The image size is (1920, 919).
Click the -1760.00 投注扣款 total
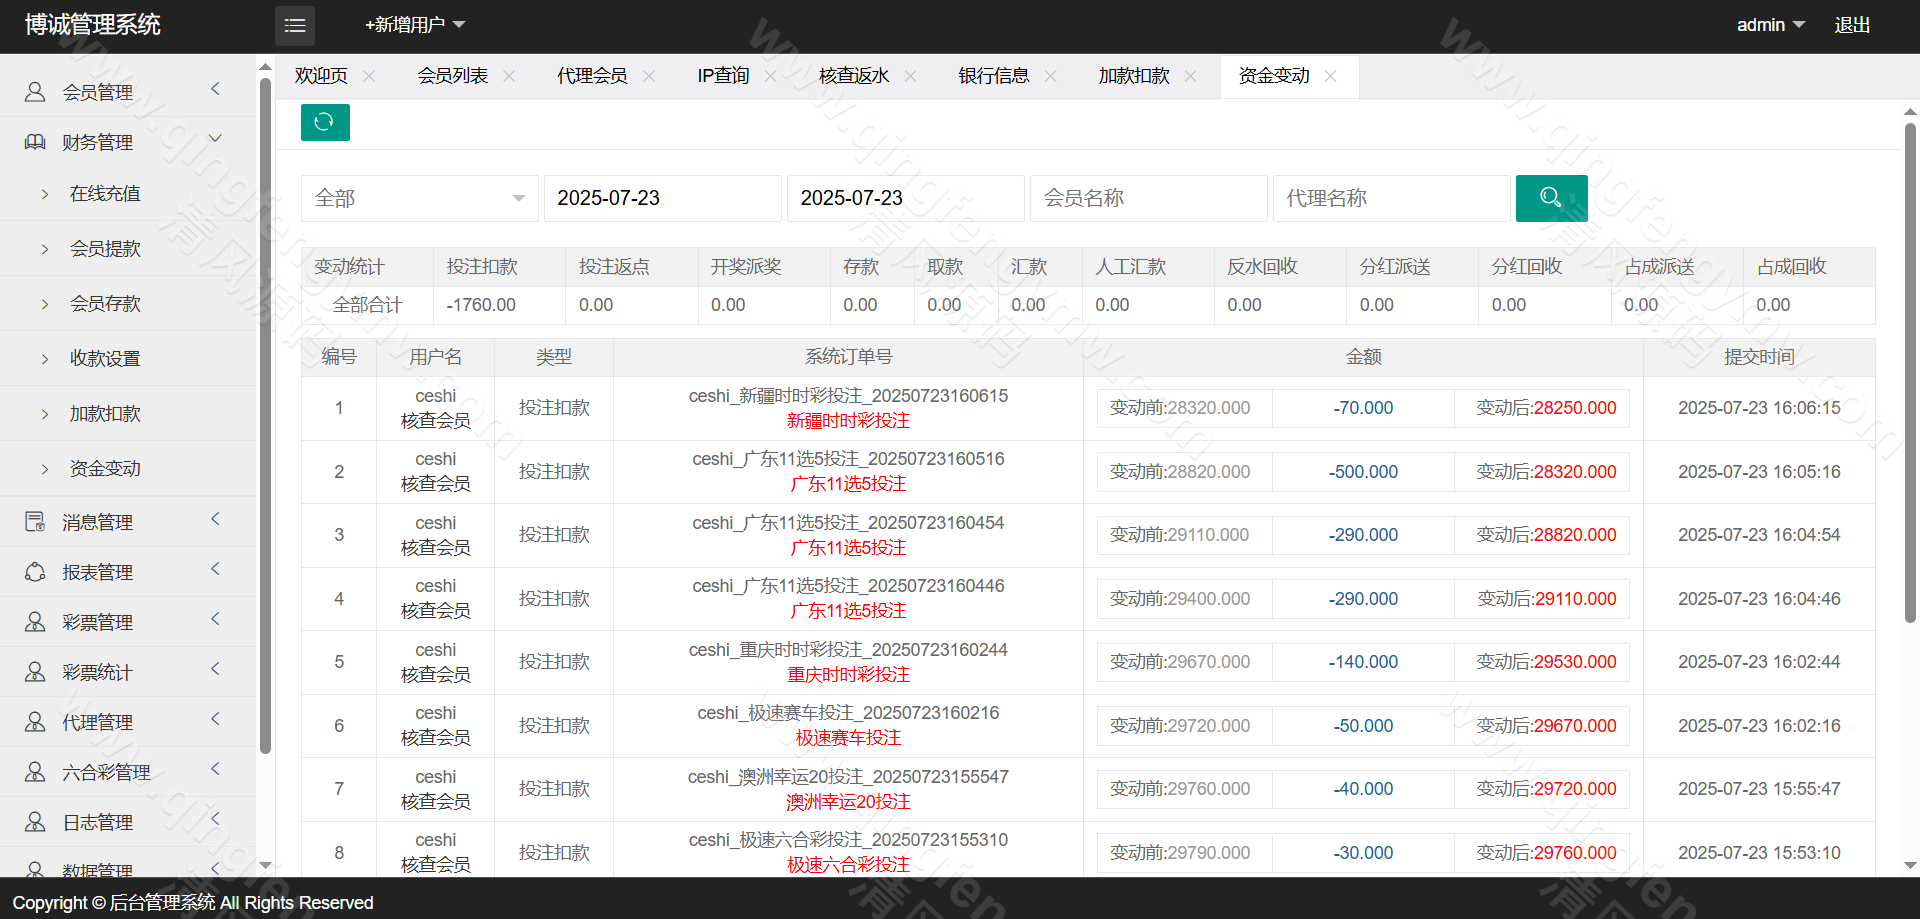tap(481, 305)
